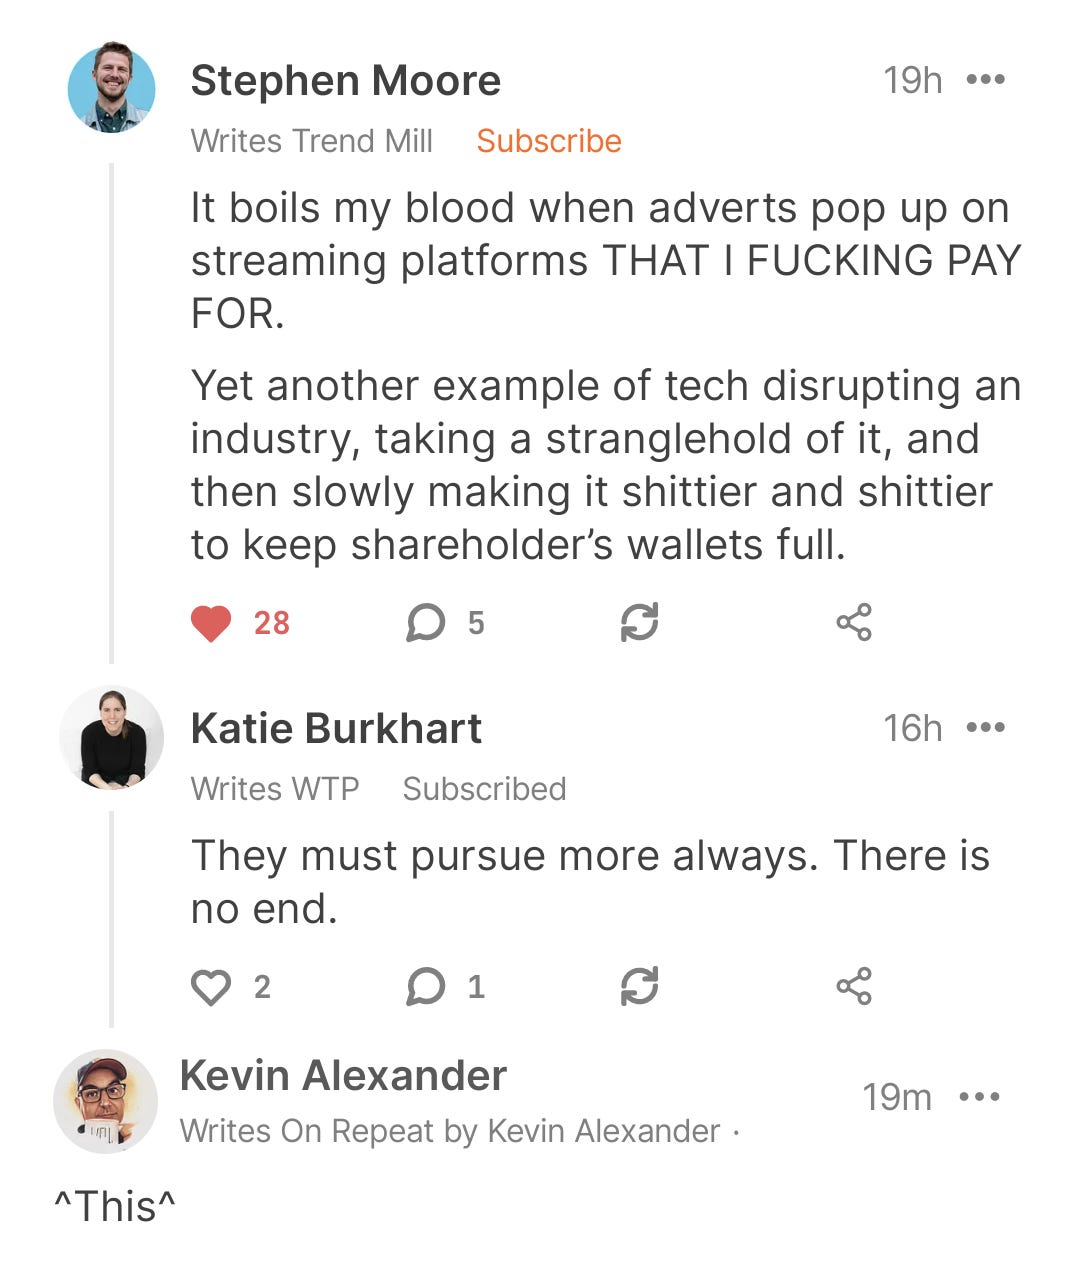Image resolution: width=1080 pixels, height=1266 pixels.
Task: View Stephen Moore's avatar photo
Action: click(x=111, y=88)
